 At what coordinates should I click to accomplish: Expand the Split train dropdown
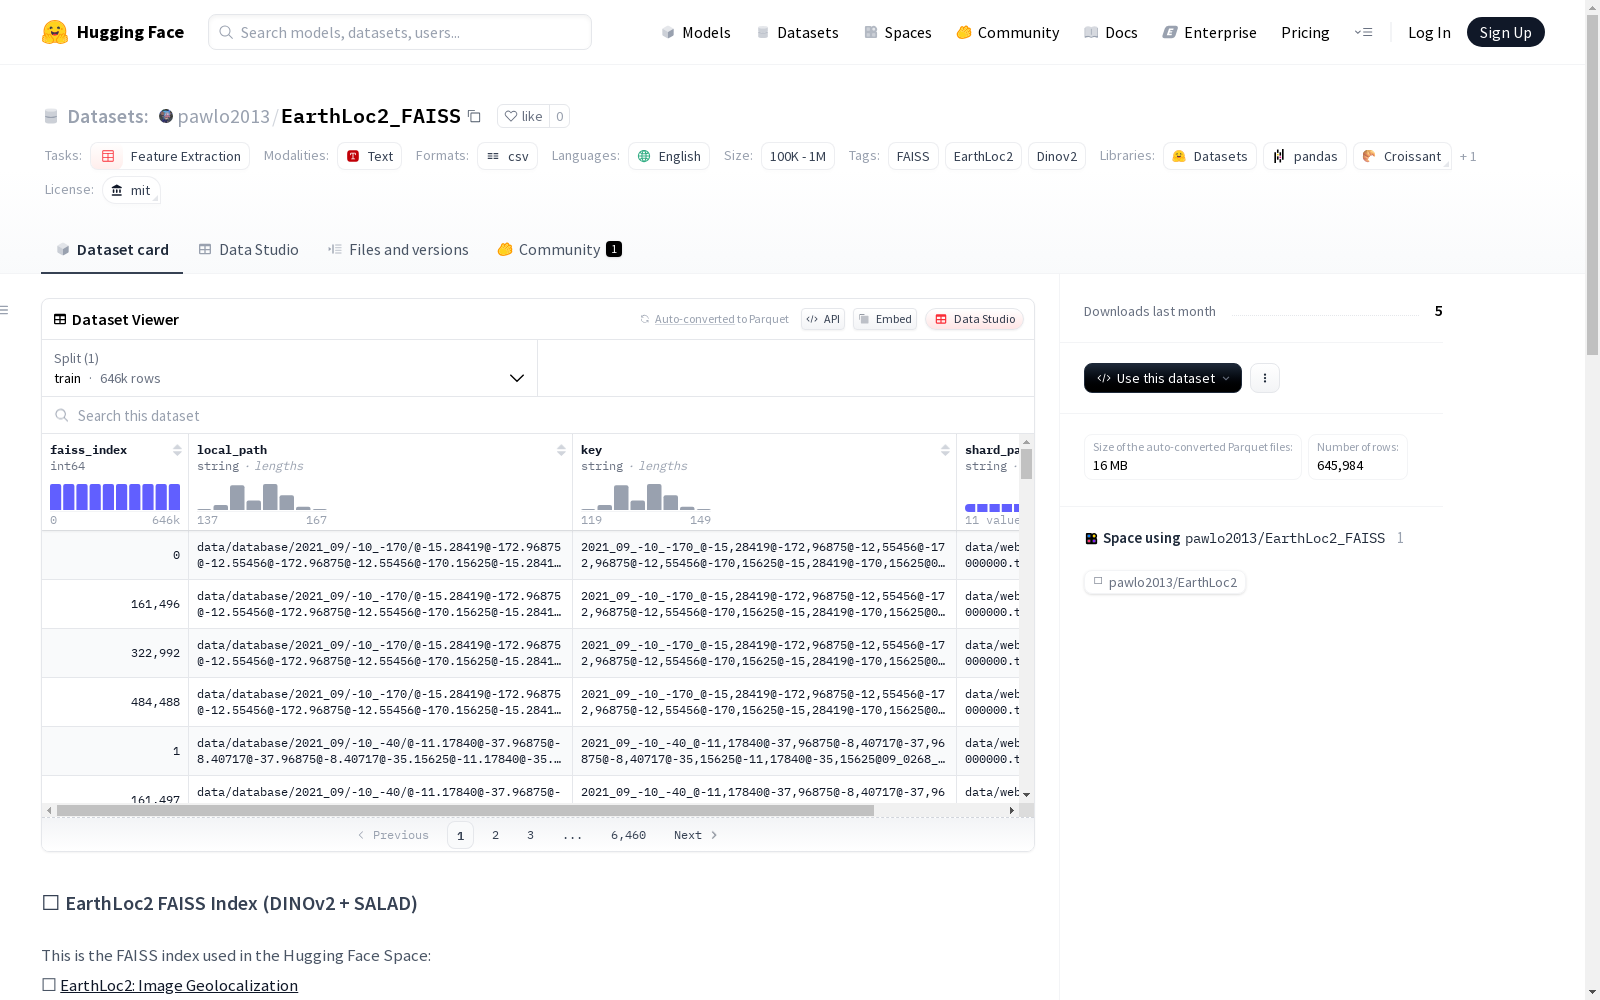(x=290, y=368)
